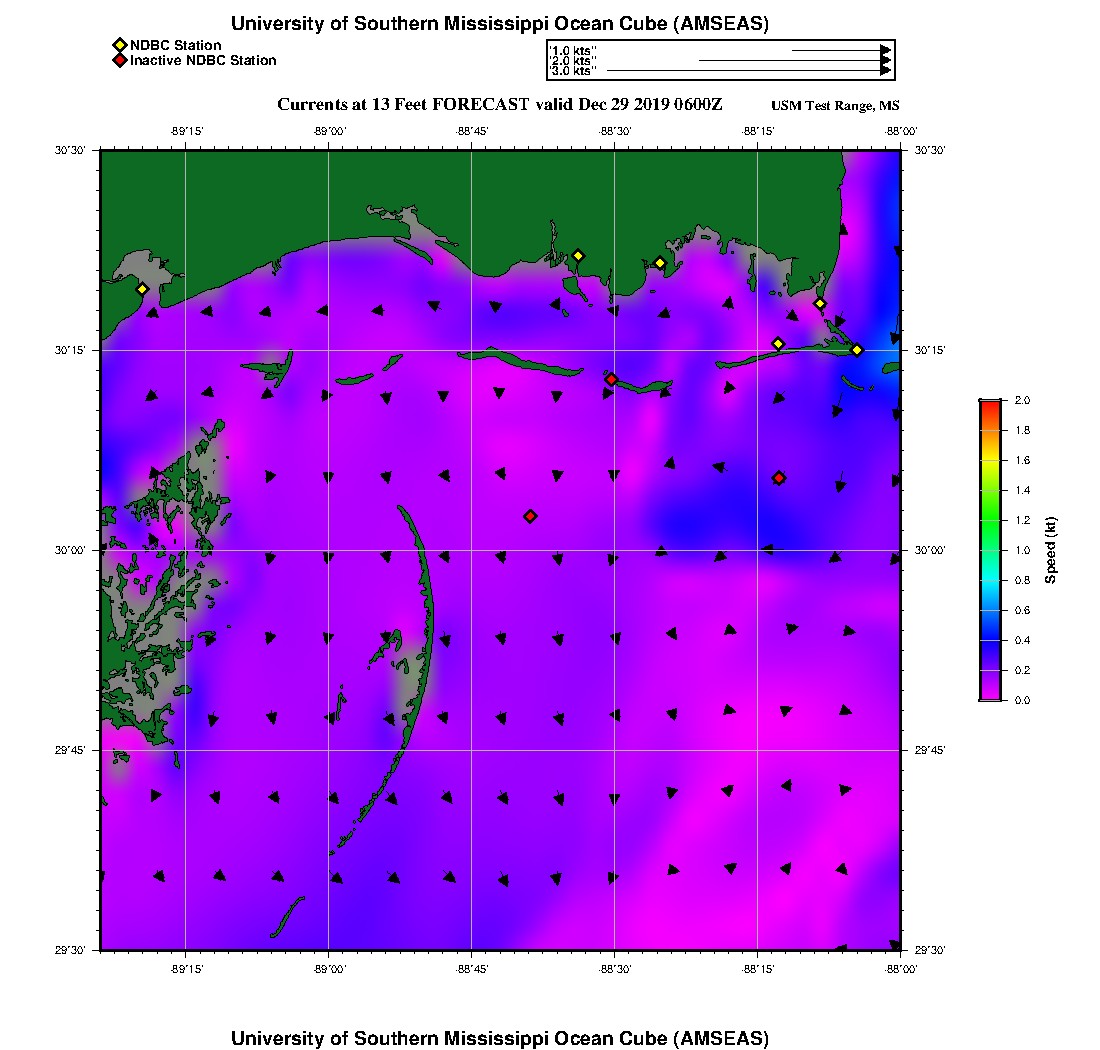
Task: Click the 1.0 kts arrow in scale legend
Action: pyautogui.click(x=840, y=49)
